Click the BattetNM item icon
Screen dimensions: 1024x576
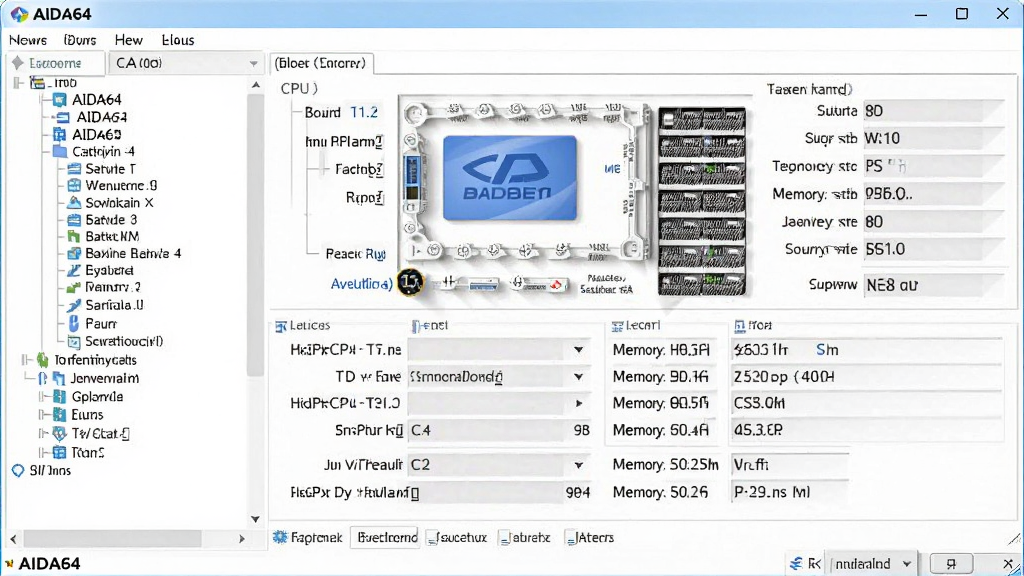pos(74,236)
